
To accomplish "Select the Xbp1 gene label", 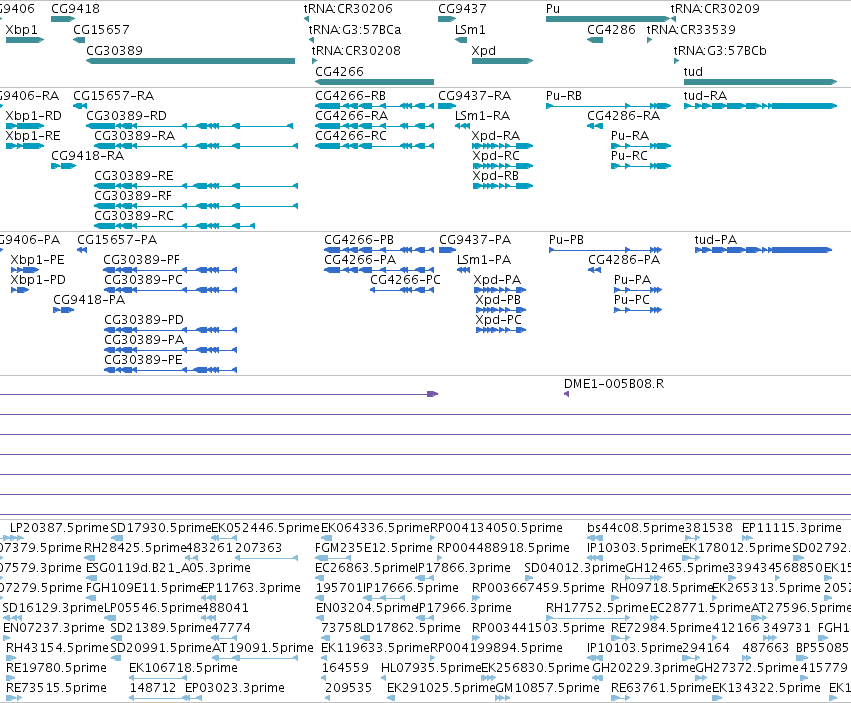I will (22, 29).
